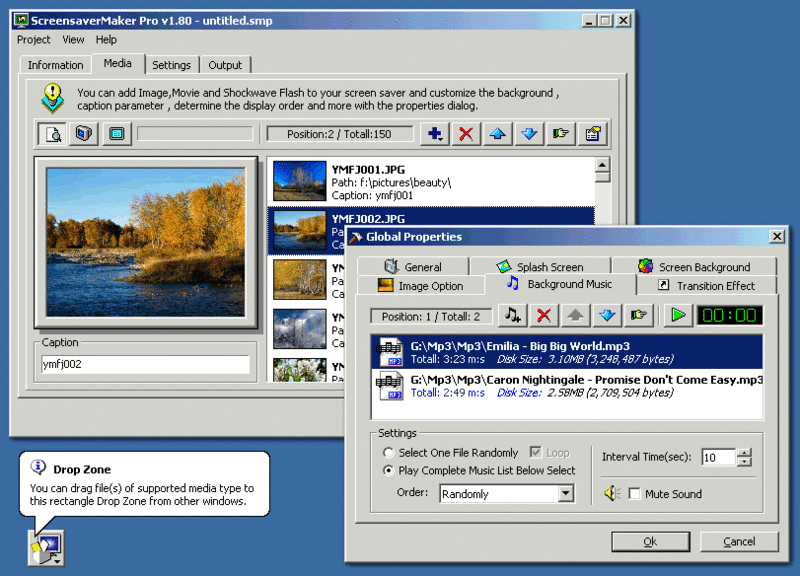Open the General tab in Global Properties
800x576 pixels.
[x=413, y=266]
